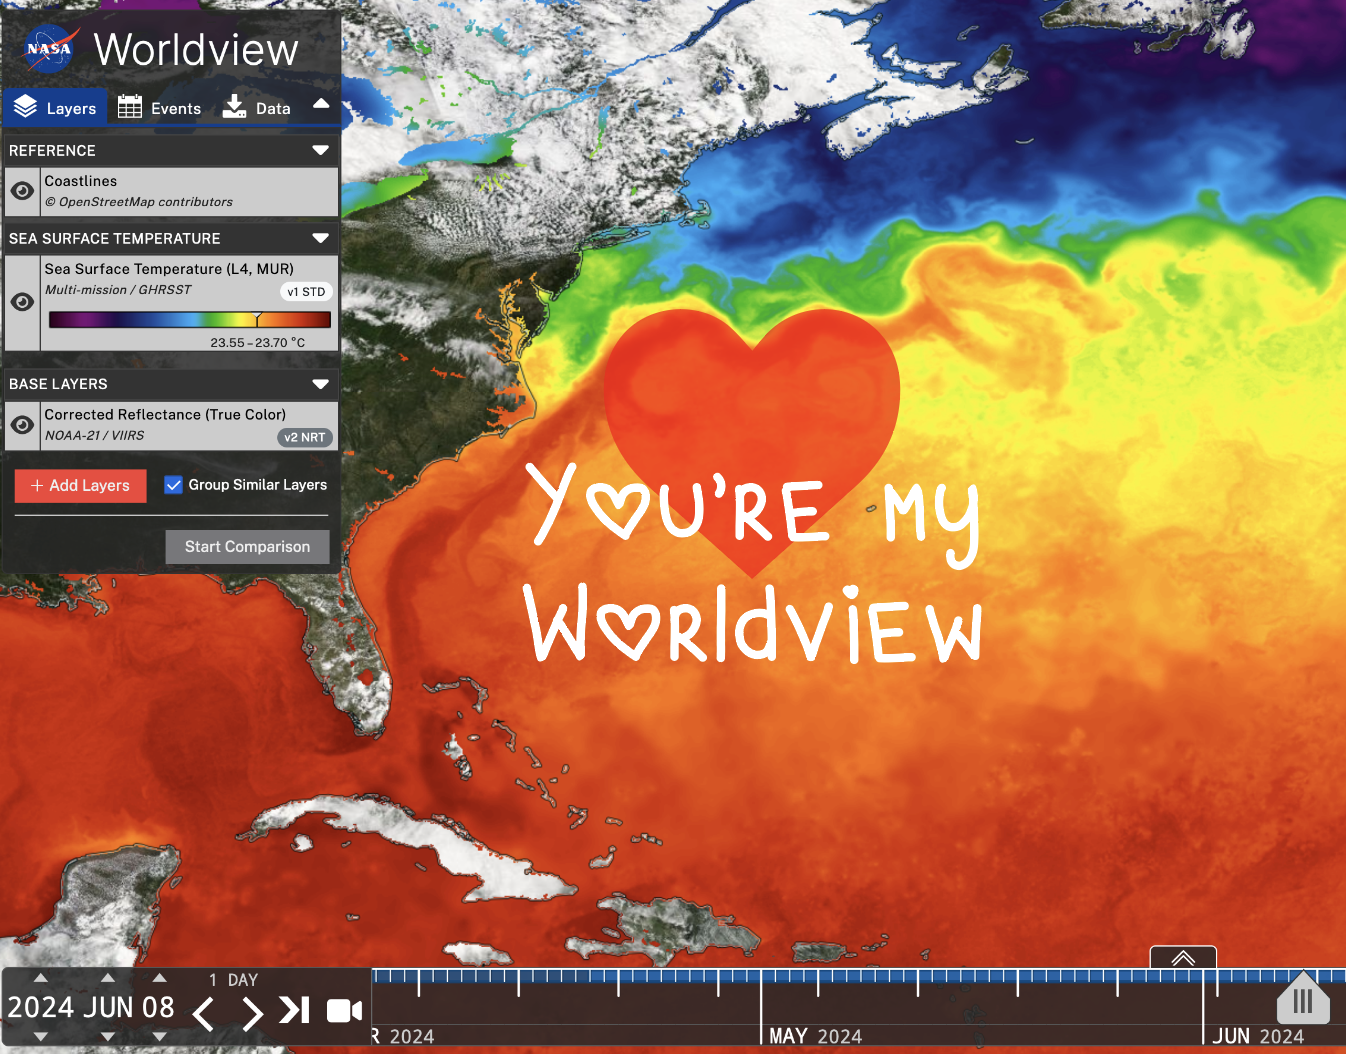Open the Data tab
The width and height of the screenshot is (1346, 1058).
(257, 108)
